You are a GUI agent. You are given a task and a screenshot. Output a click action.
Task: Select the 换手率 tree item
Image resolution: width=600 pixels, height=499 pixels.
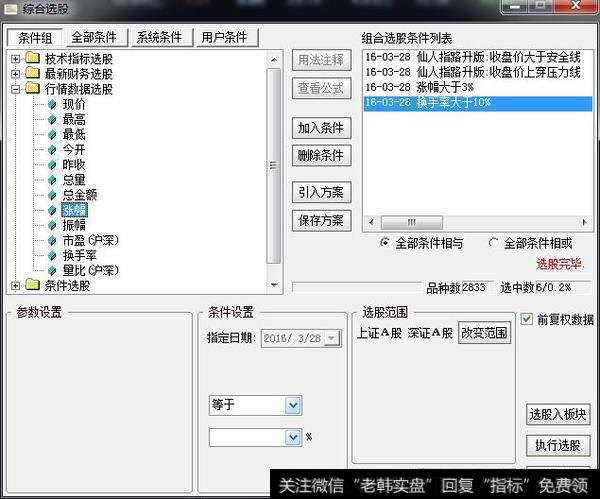pos(80,256)
